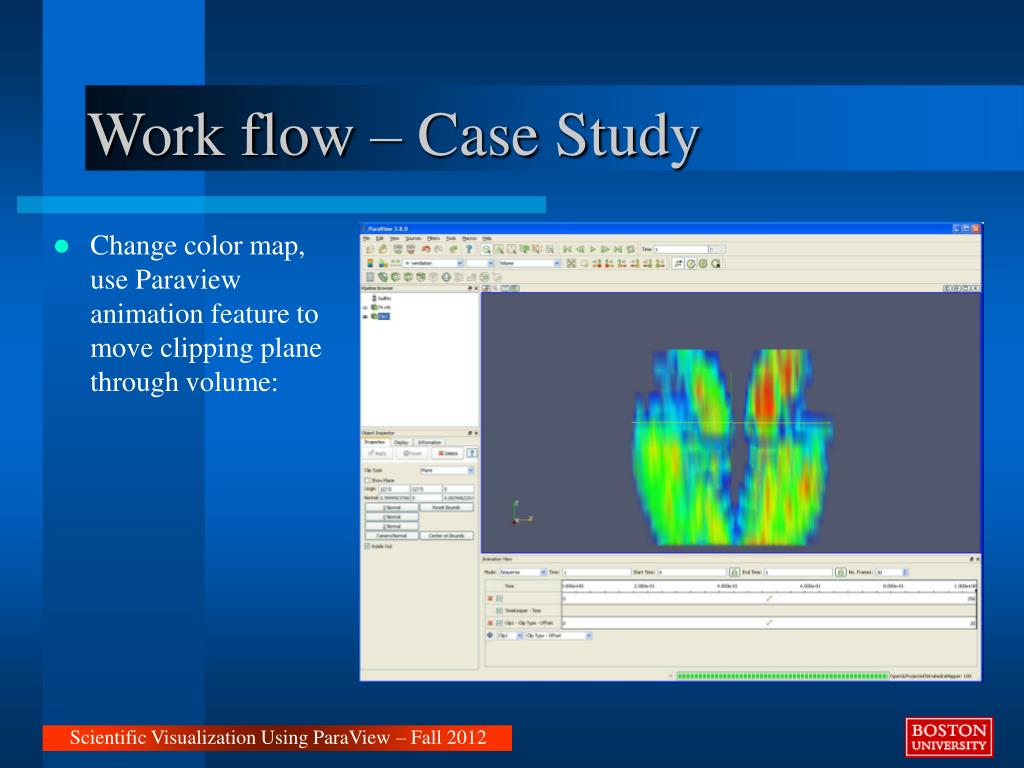Switch to the Information tab

(x=430, y=442)
